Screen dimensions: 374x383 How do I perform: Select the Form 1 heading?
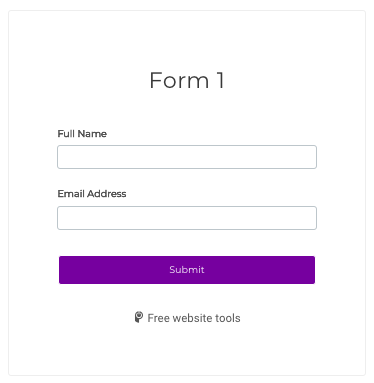(x=187, y=80)
